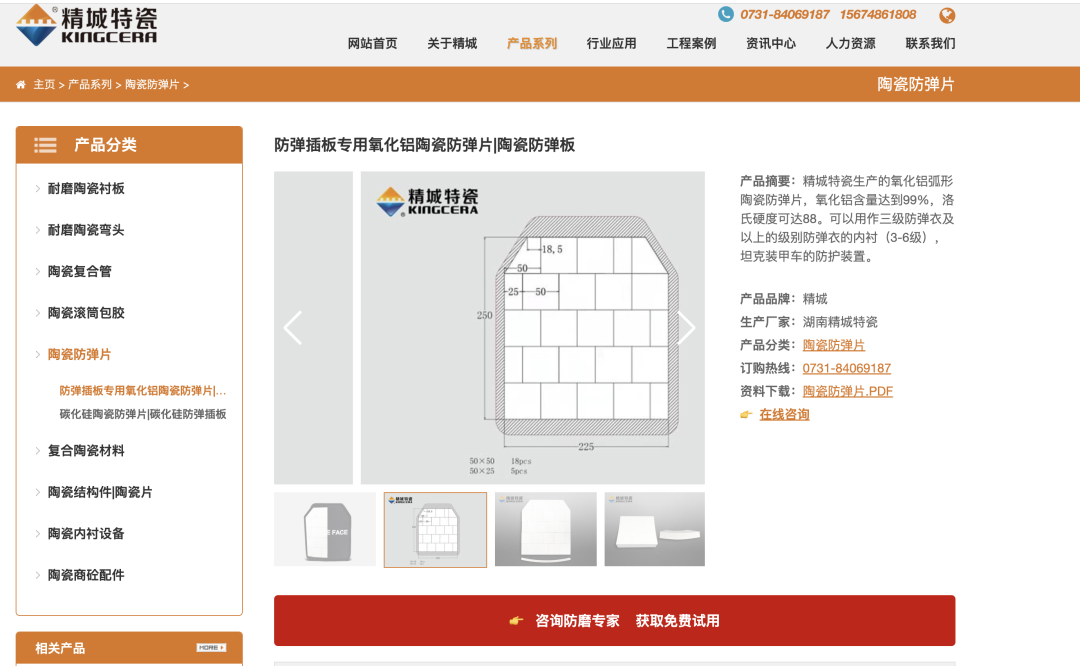Click the home icon in breadcrumb bar
The width and height of the screenshot is (1080, 666).
pyautogui.click(x=21, y=85)
